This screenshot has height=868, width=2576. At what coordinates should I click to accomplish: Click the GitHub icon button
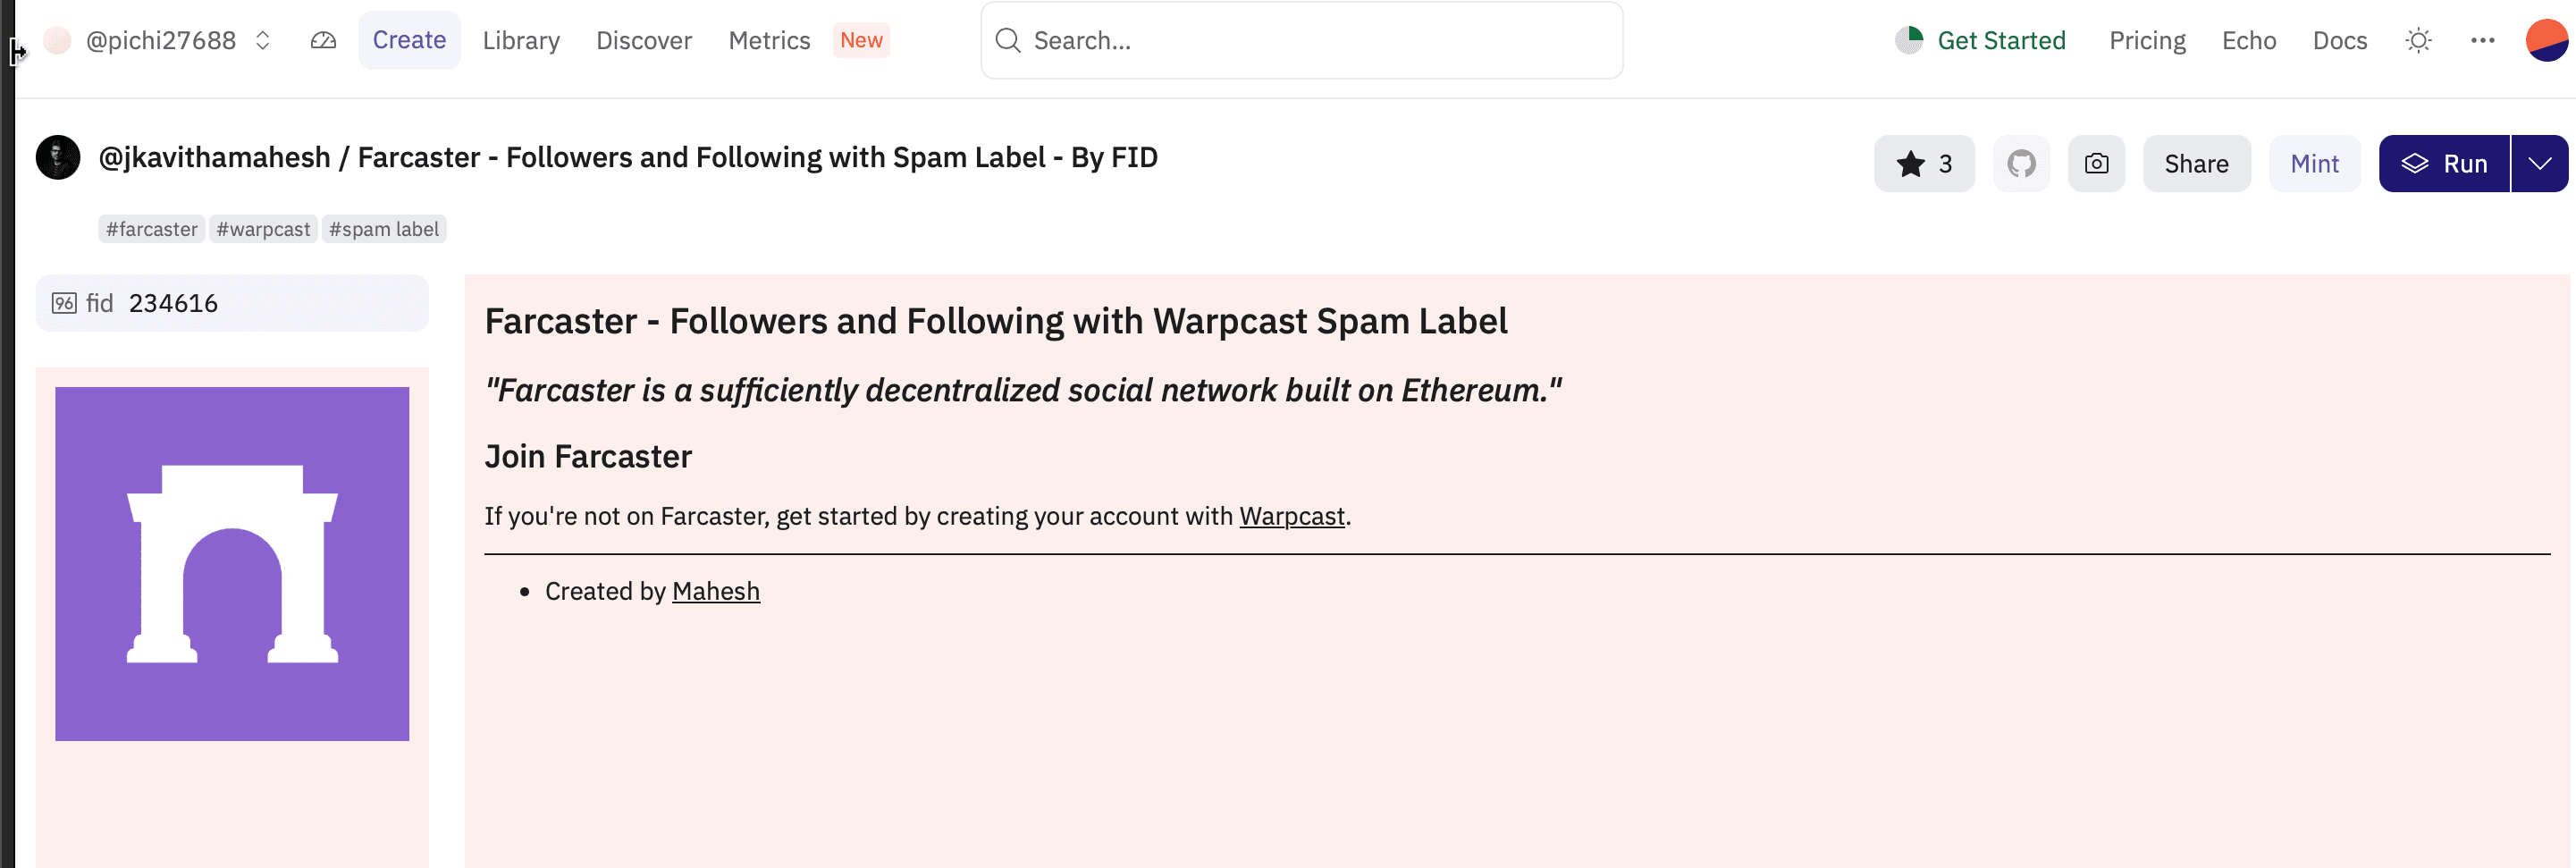(x=2021, y=163)
